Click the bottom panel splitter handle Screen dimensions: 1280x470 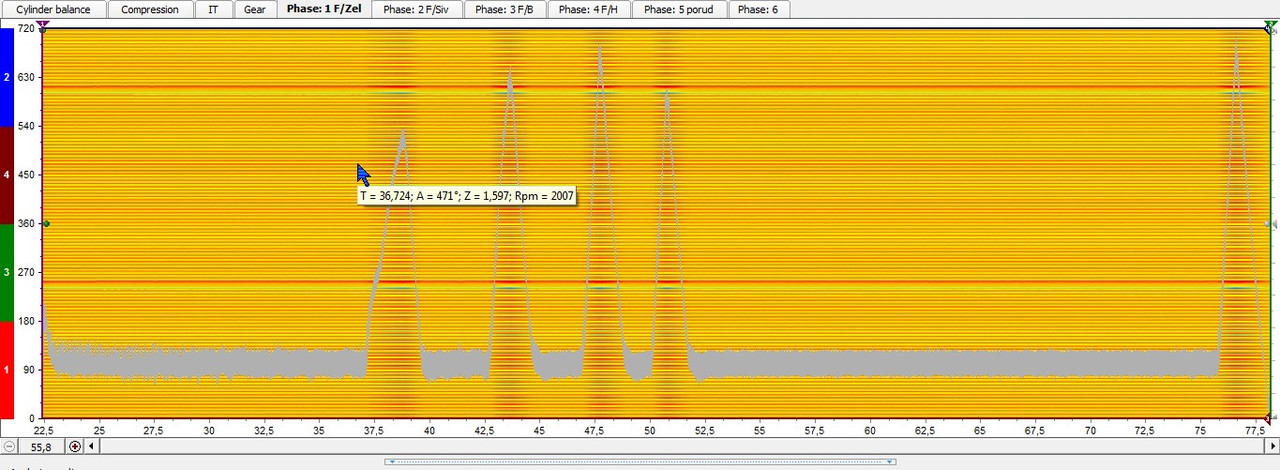pos(640,462)
